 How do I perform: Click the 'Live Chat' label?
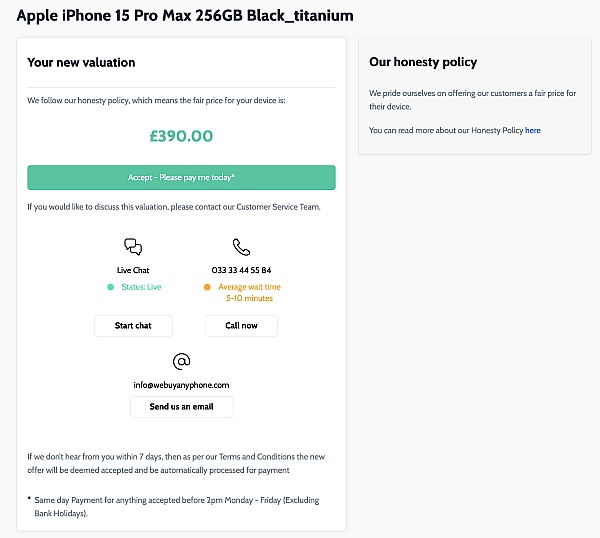[x=133, y=270]
